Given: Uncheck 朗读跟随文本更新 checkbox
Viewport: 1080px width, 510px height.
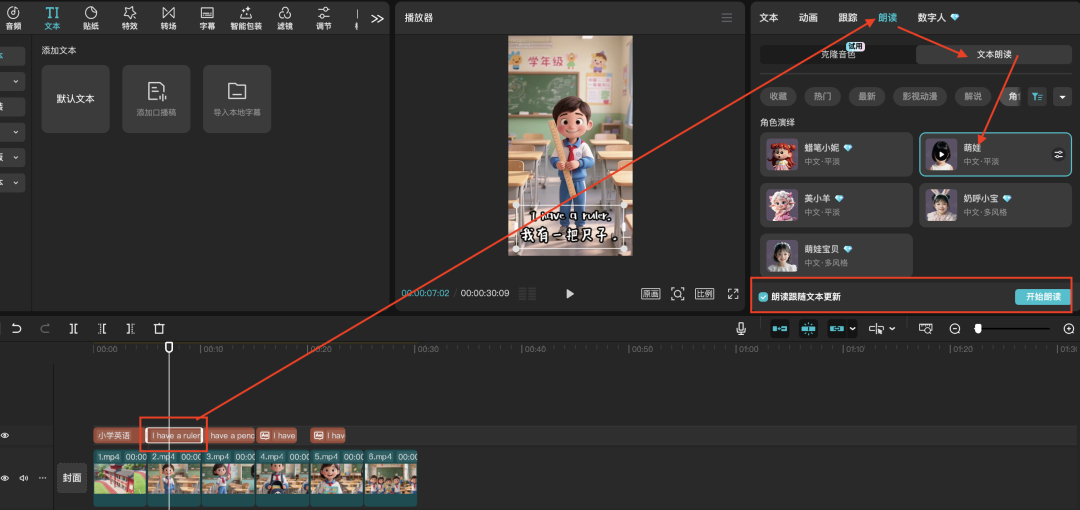Looking at the screenshot, I should (764, 297).
